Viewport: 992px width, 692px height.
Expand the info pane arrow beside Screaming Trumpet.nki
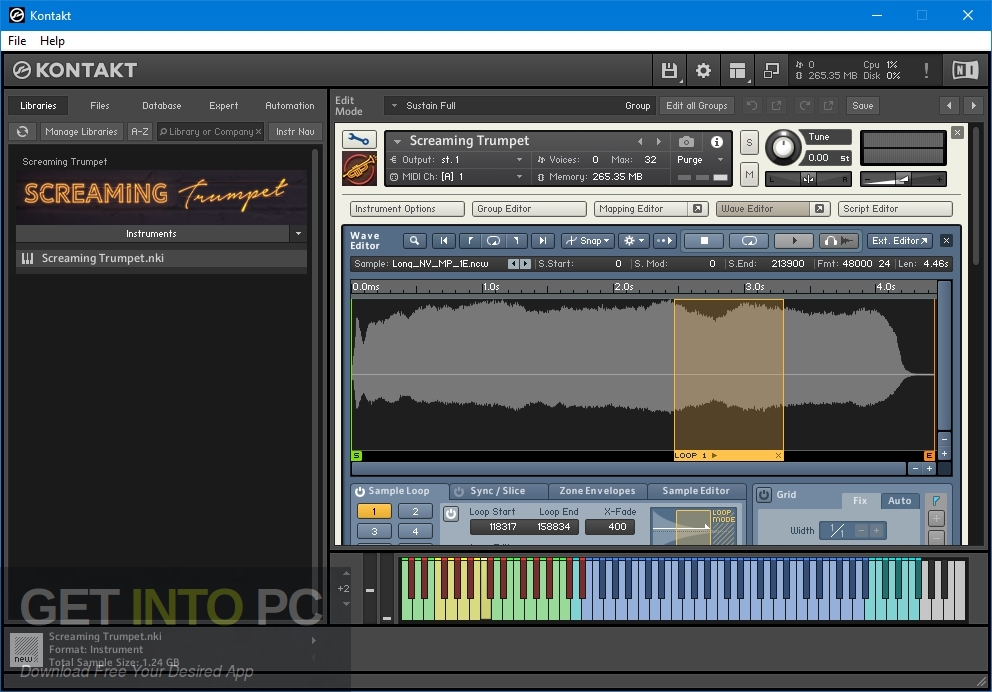click(x=313, y=640)
